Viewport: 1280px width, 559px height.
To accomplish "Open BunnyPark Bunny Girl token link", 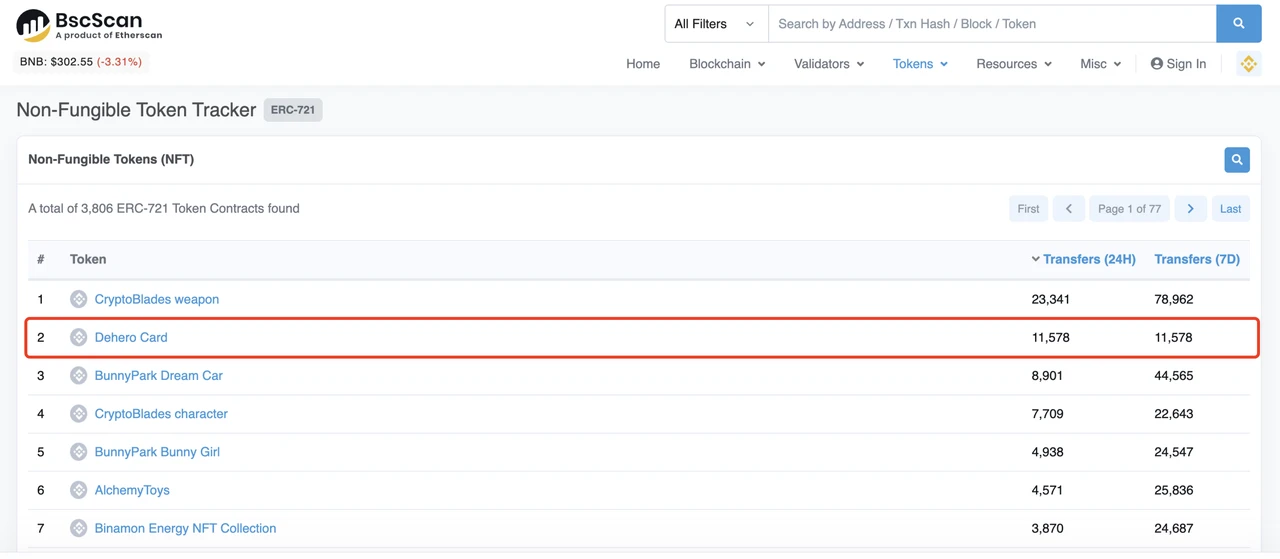I will click(157, 452).
